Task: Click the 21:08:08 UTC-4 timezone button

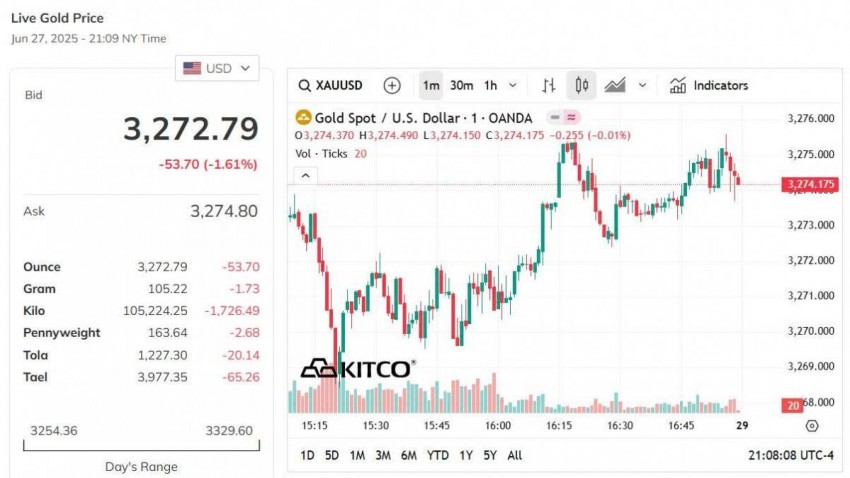Action: (x=790, y=455)
